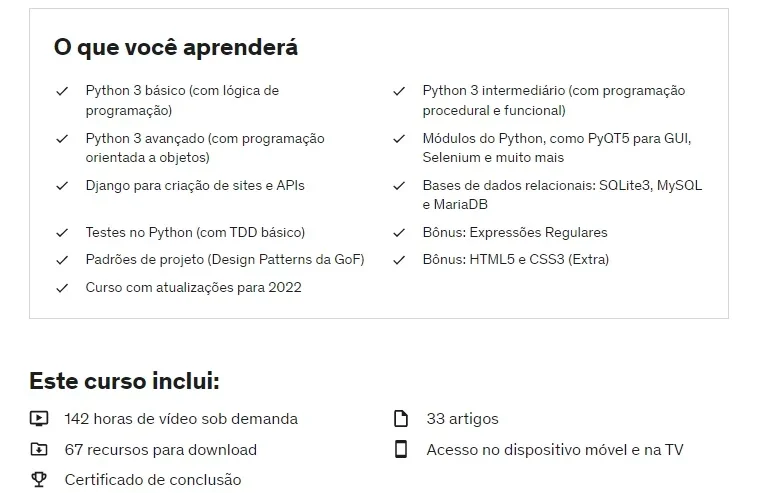
Task: Click the video icon beside 142 horas
Action: (39, 419)
